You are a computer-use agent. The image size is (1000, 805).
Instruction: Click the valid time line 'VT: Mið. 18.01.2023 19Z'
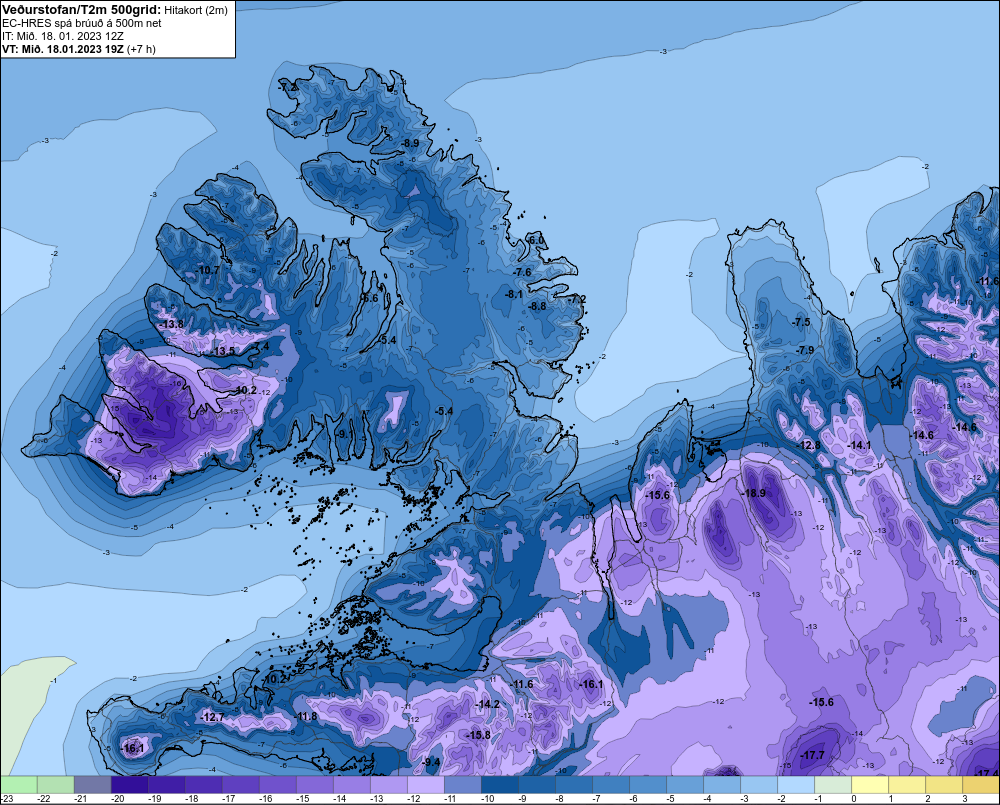pos(63,49)
